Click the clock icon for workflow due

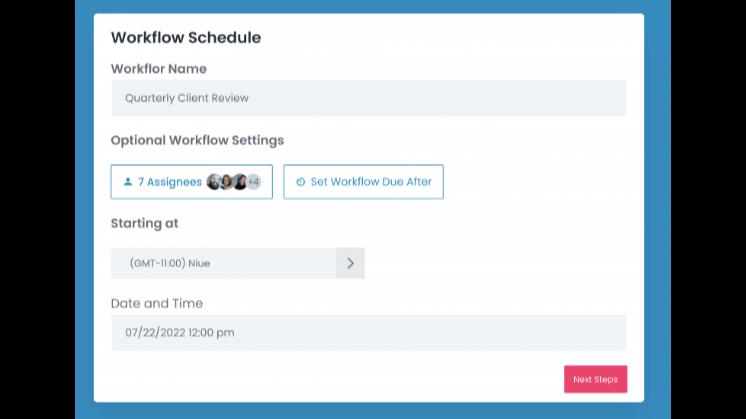click(x=300, y=182)
